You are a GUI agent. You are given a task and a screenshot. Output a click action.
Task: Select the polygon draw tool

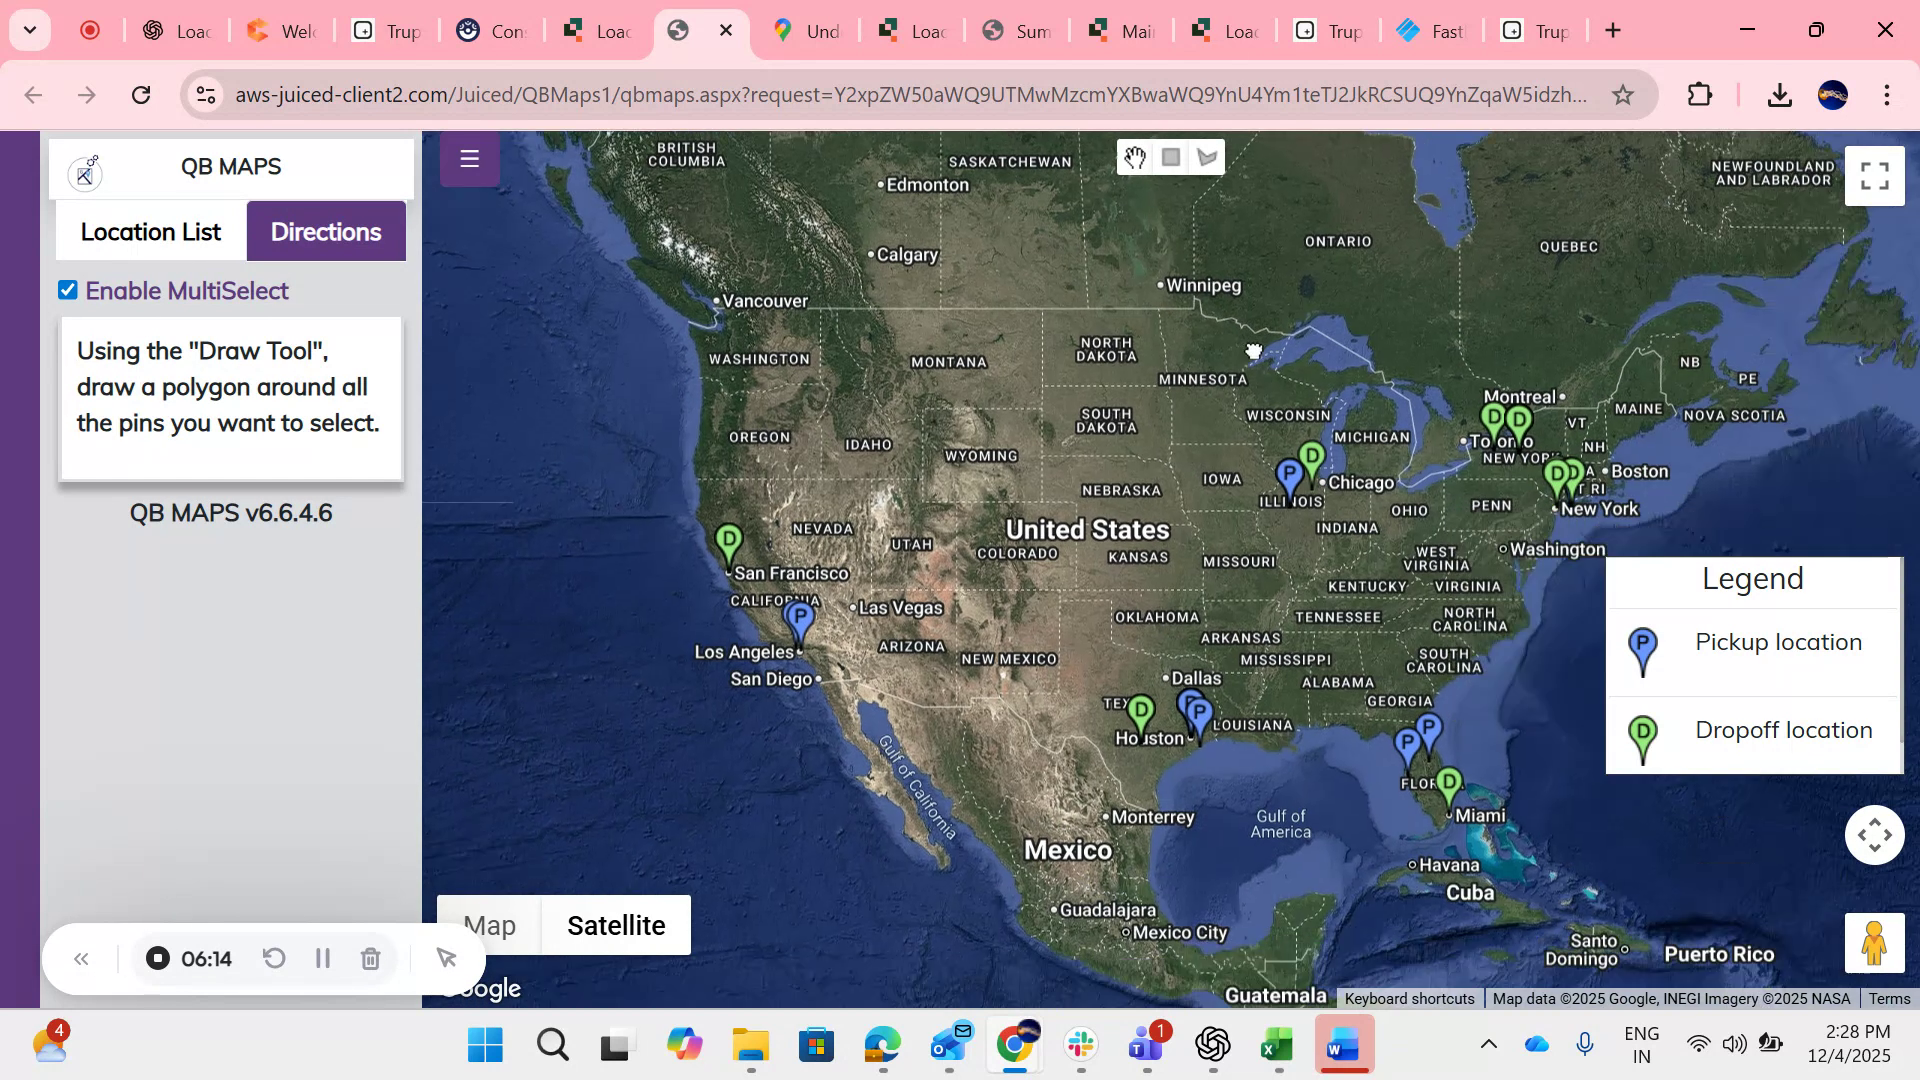click(x=1207, y=157)
